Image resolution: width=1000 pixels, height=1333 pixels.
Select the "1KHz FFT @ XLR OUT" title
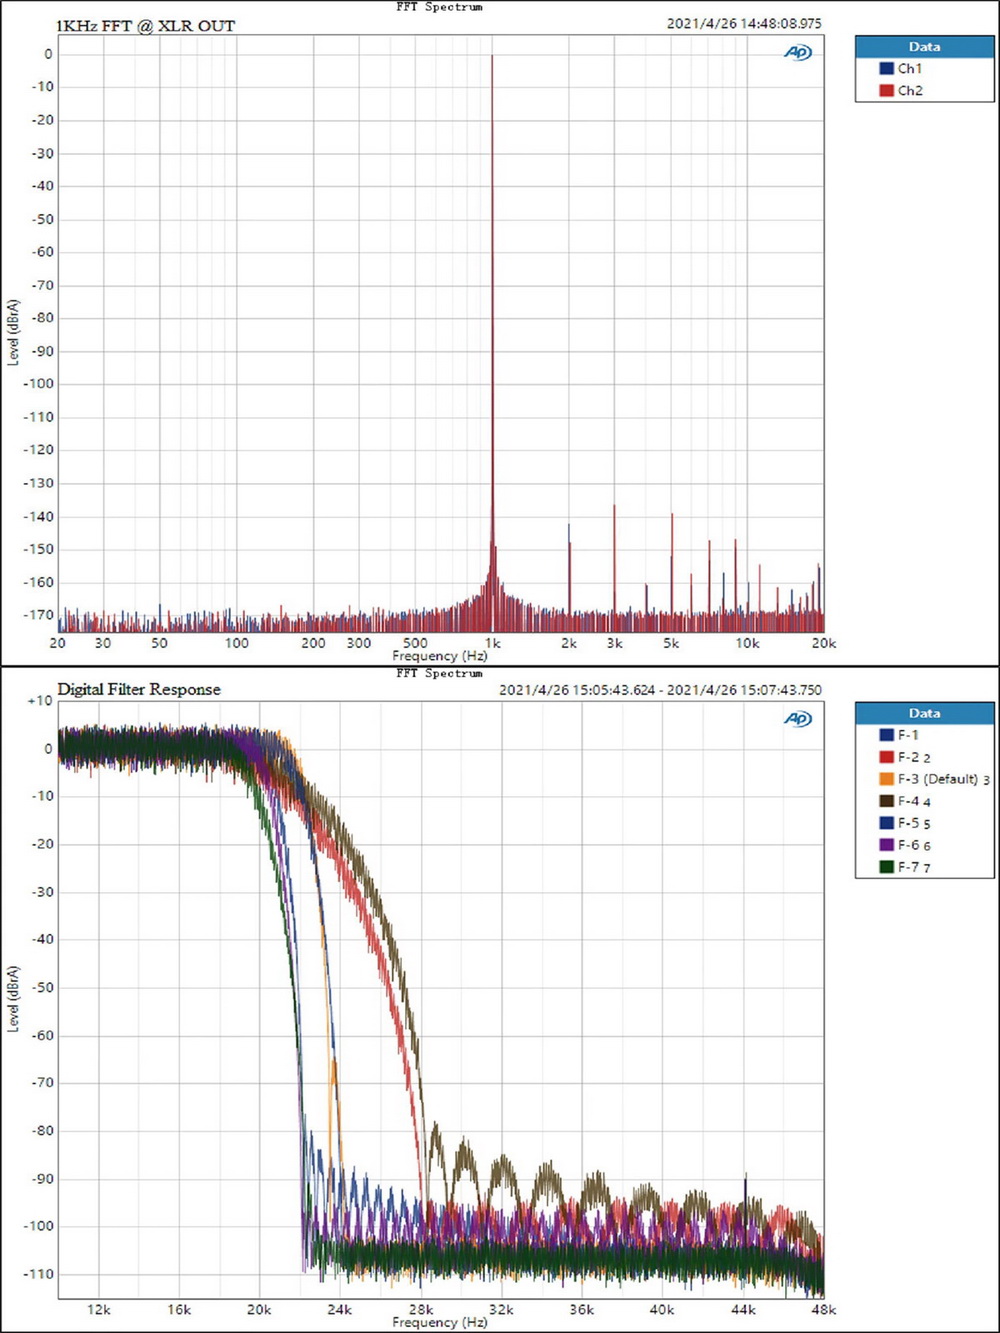pos(146,26)
